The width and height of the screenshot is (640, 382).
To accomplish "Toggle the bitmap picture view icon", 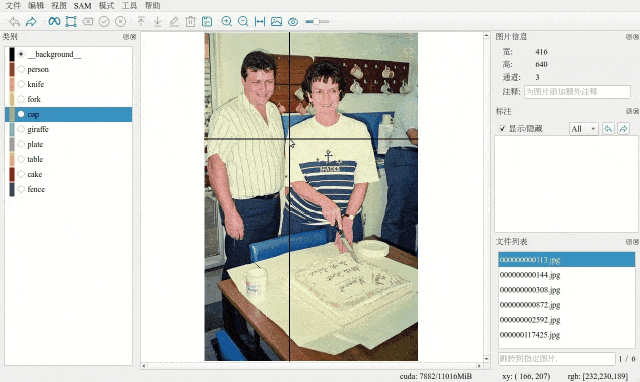I will 276,22.
